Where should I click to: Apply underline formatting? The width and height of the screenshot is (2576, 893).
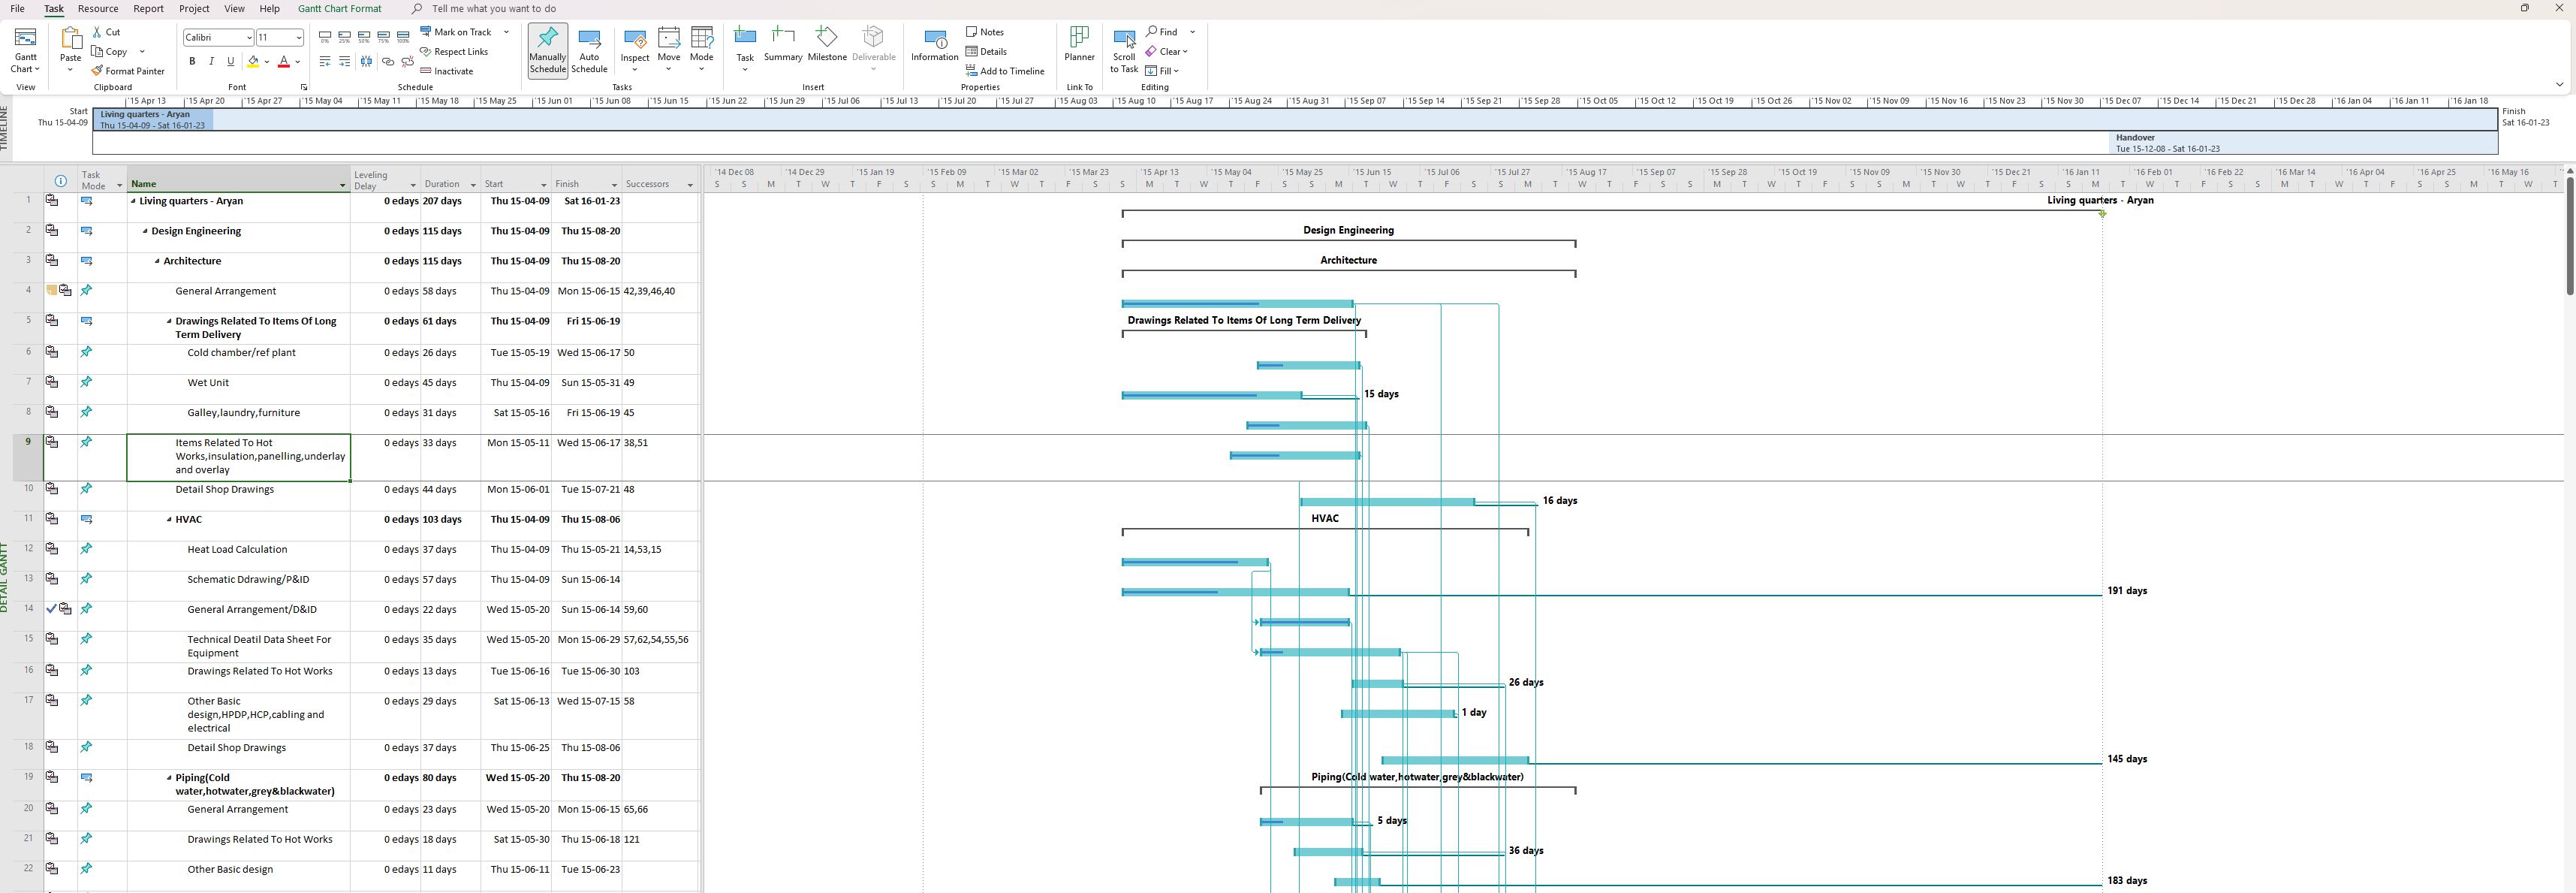click(231, 61)
